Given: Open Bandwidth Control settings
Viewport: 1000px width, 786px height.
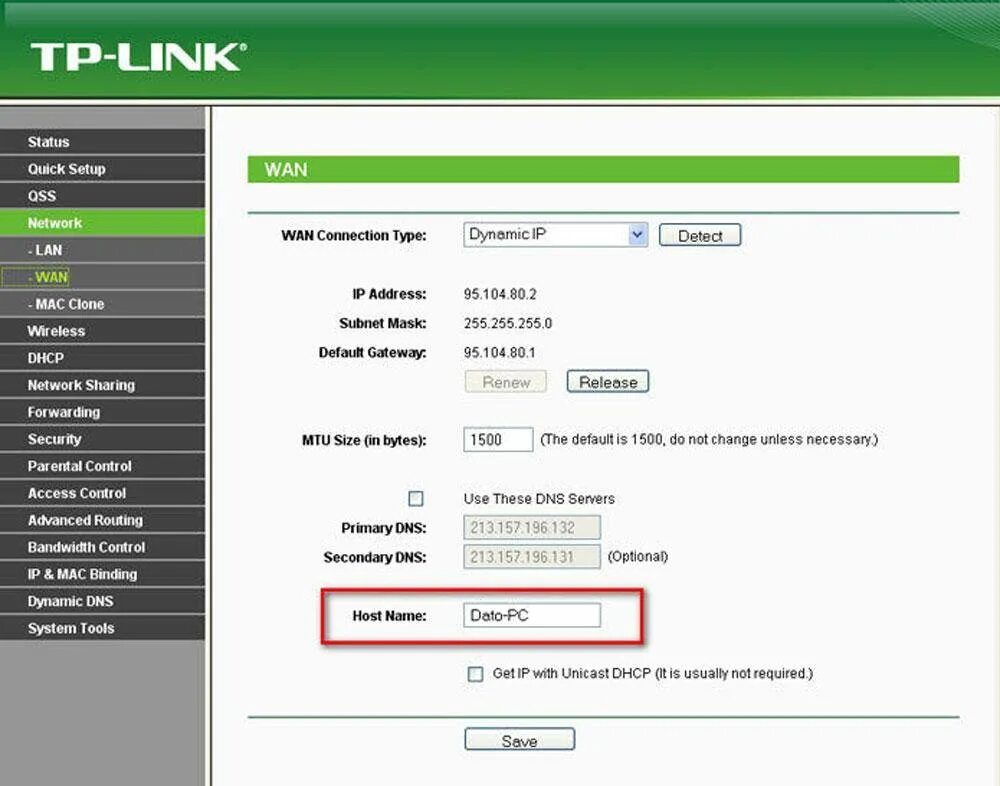Looking at the screenshot, I should pyautogui.click(x=86, y=546).
